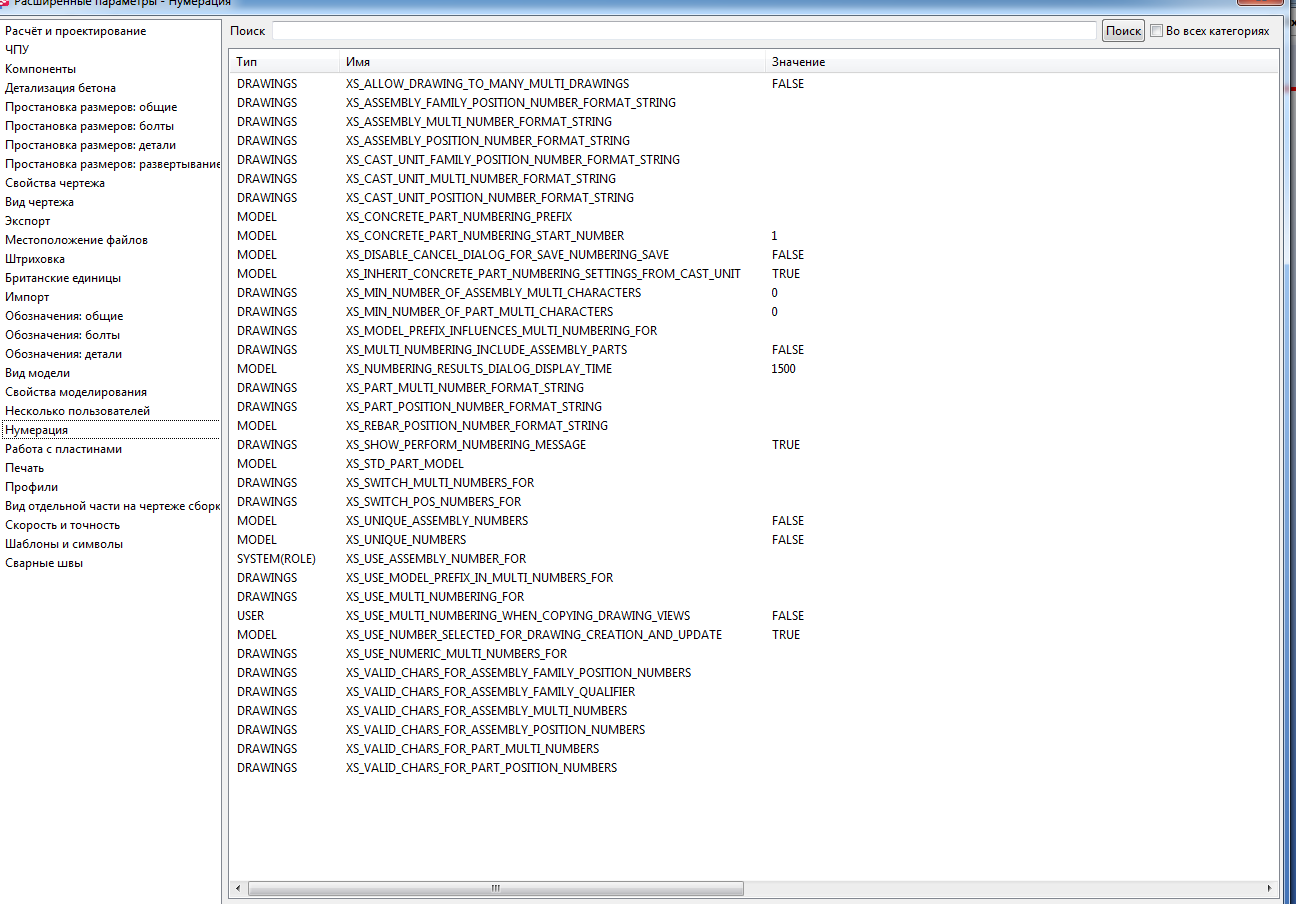Select the XS_UNIQUE_NUMBERS row
Image resolution: width=1296 pixels, height=904 pixels.
point(754,540)
